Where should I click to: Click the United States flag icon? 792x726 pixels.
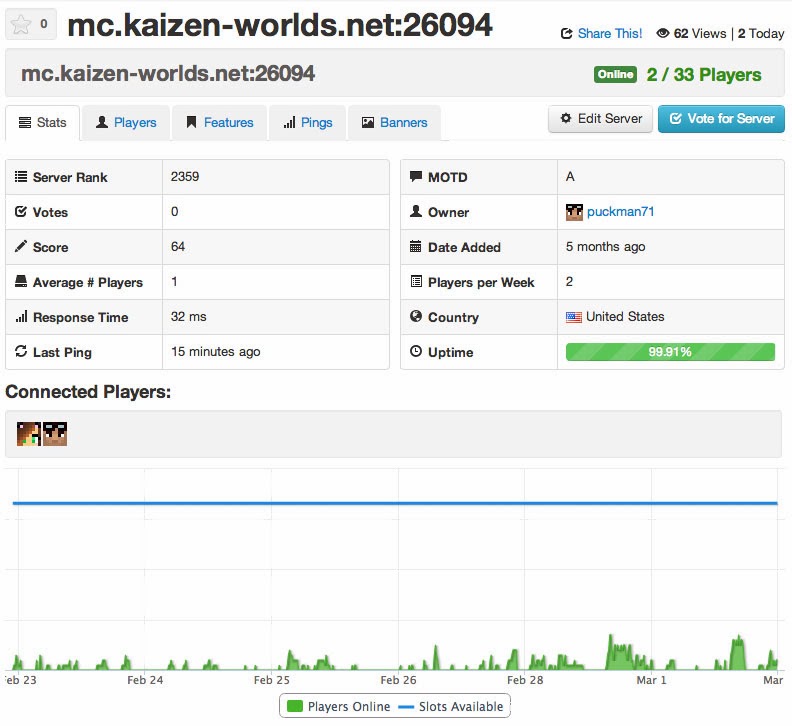coord(574,317)
